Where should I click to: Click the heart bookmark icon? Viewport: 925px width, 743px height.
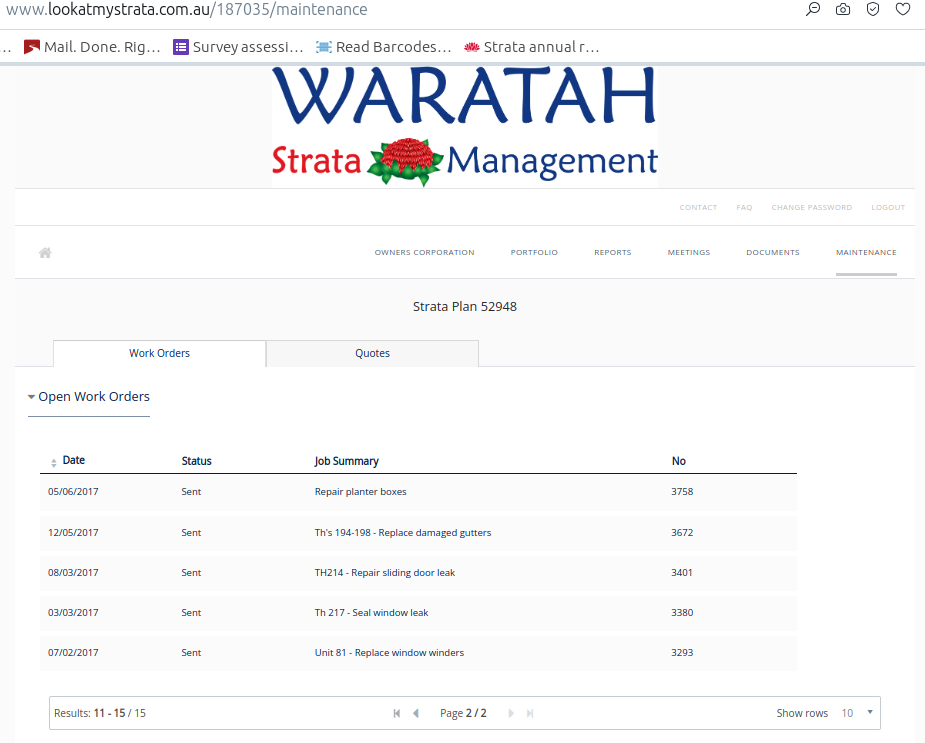click(903, 9)
